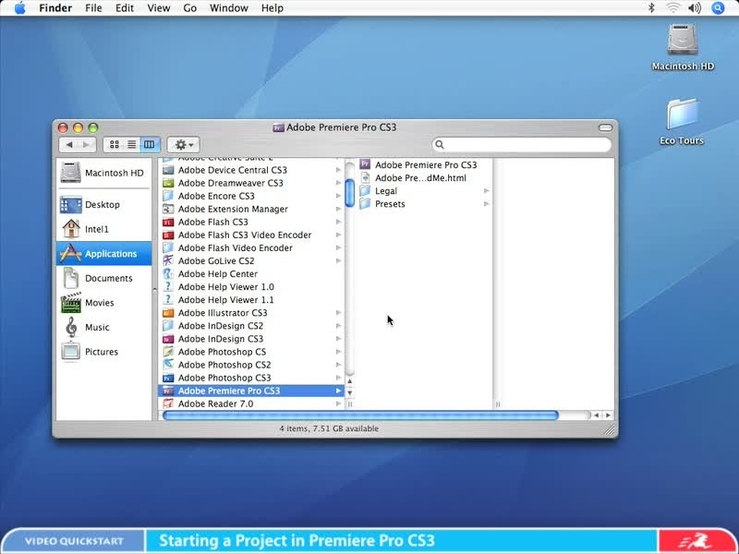Select Adobe Reader 7.0 folder
The height and width of the screenshot is (554, 739).
point(252,404)
